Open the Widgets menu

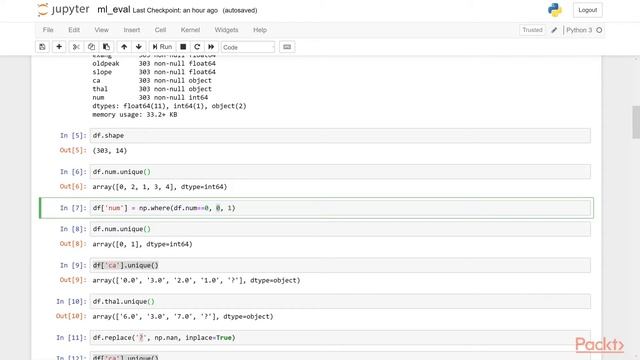226,30
